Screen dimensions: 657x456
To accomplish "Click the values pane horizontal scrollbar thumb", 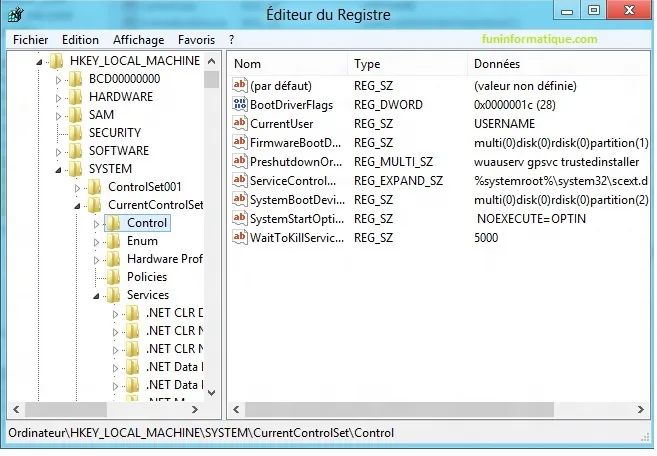I will click(399, 409).
